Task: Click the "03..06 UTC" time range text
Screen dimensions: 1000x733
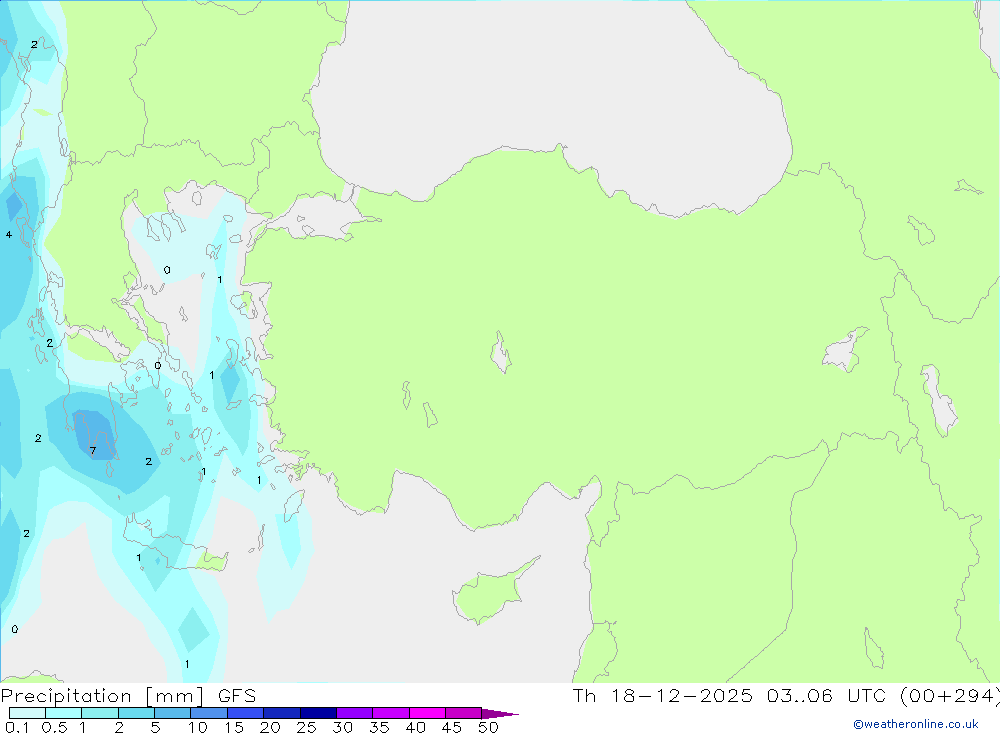Action: point(827,696)
